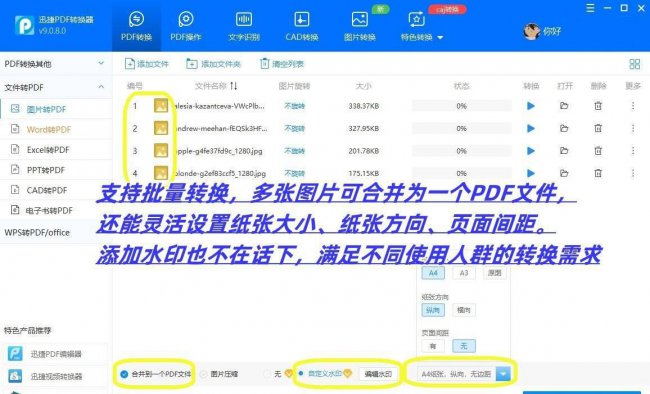
Task: Open folder for apple-g4fe37fd9c file
Action: point(564,151)
